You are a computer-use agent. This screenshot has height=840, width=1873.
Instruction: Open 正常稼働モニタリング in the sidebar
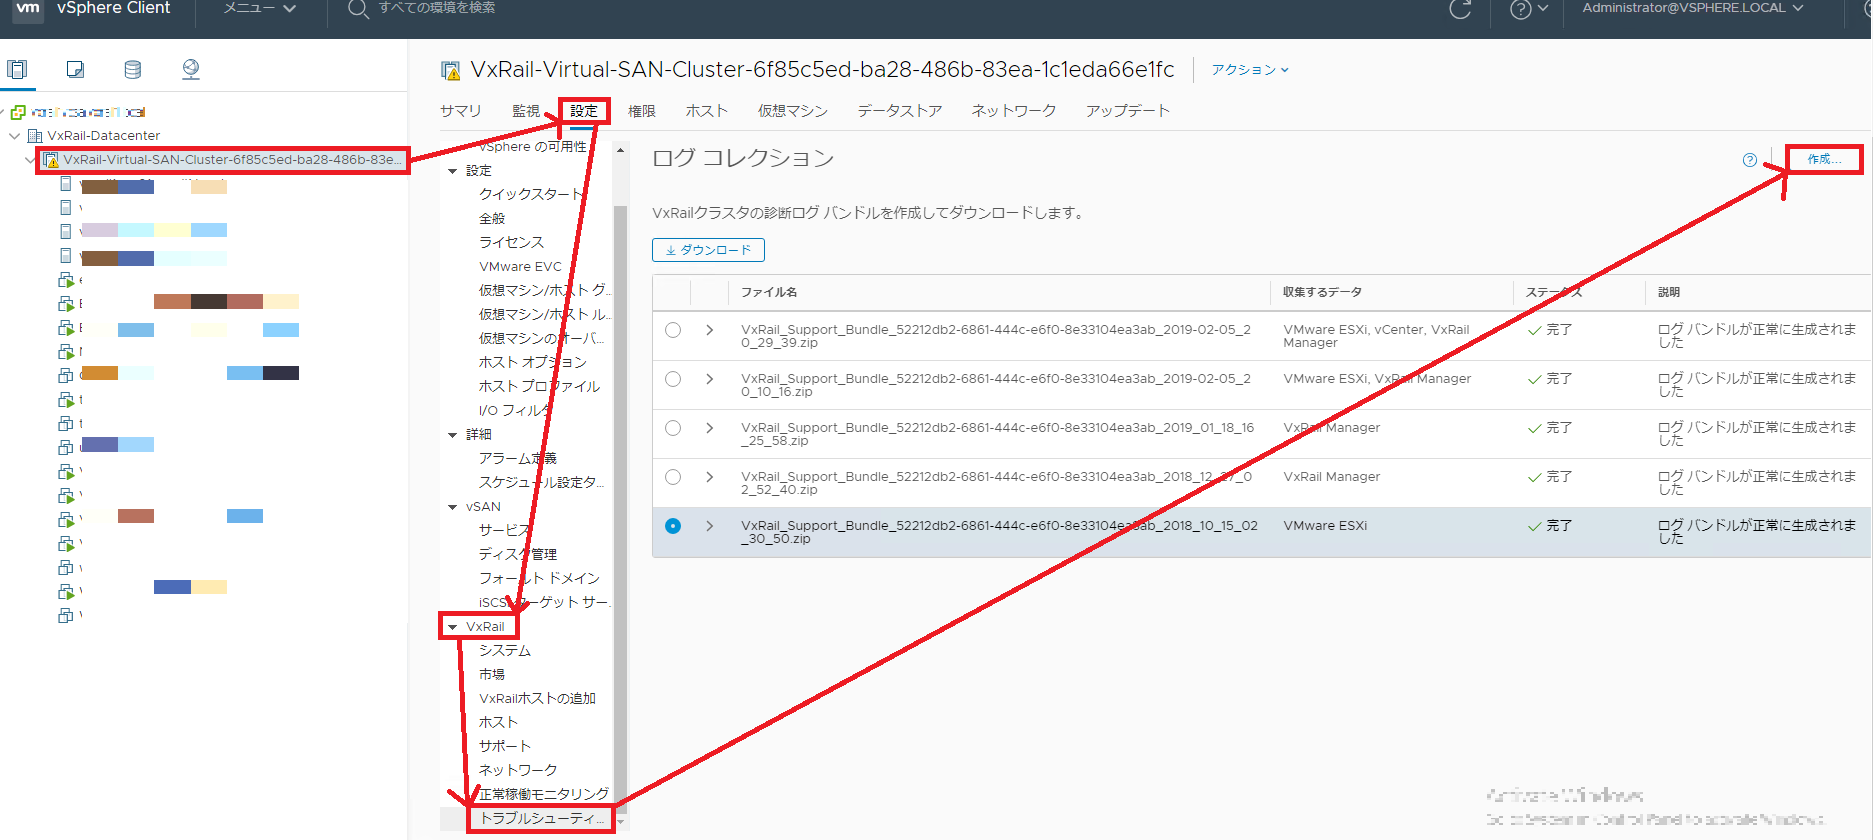544,795
